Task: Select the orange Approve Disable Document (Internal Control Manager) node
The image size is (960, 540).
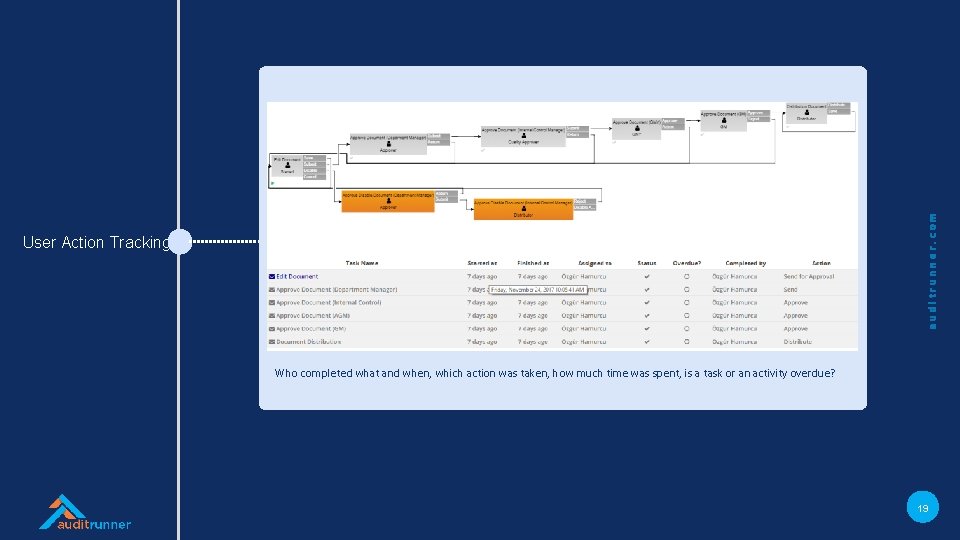Action: (x=523, y=209)
